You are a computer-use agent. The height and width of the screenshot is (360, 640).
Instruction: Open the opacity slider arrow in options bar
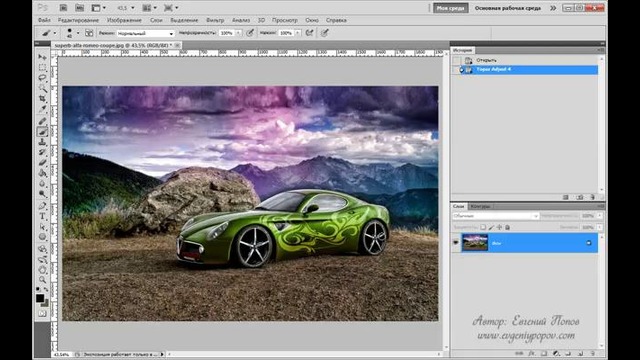coord(238,33)
